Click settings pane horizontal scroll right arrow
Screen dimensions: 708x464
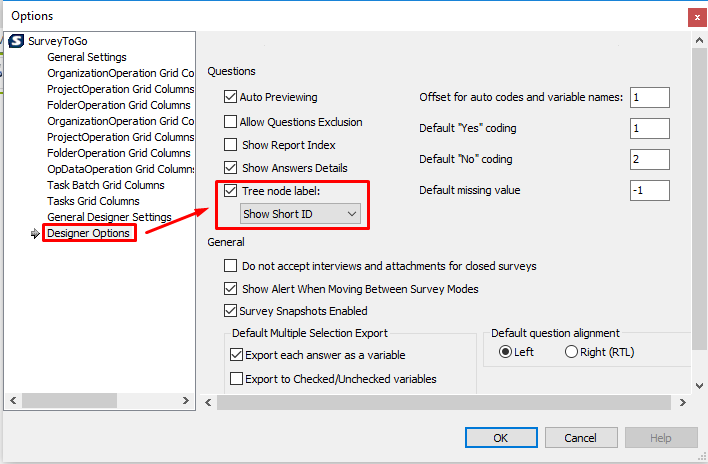point(683,402)
